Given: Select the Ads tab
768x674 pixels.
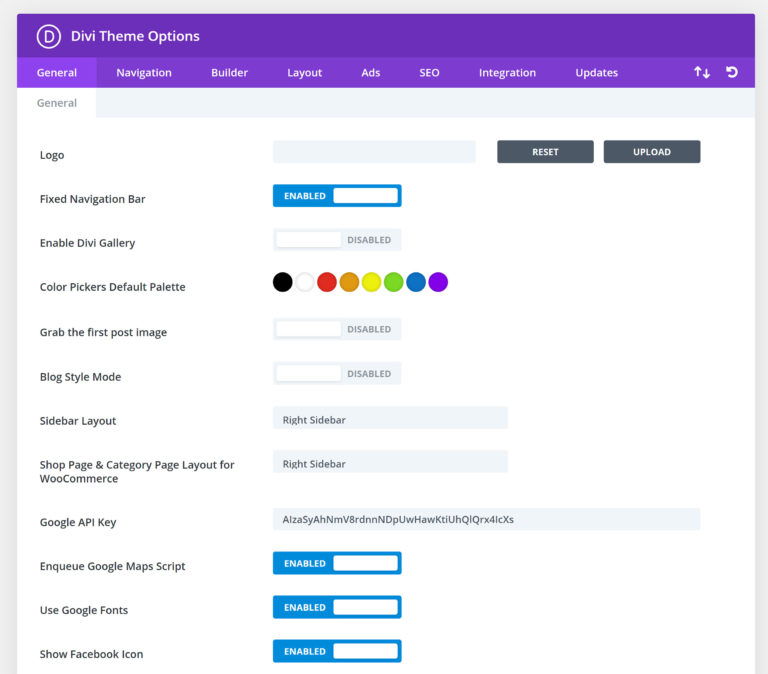Looking at the screenshot, I should 371,72.
